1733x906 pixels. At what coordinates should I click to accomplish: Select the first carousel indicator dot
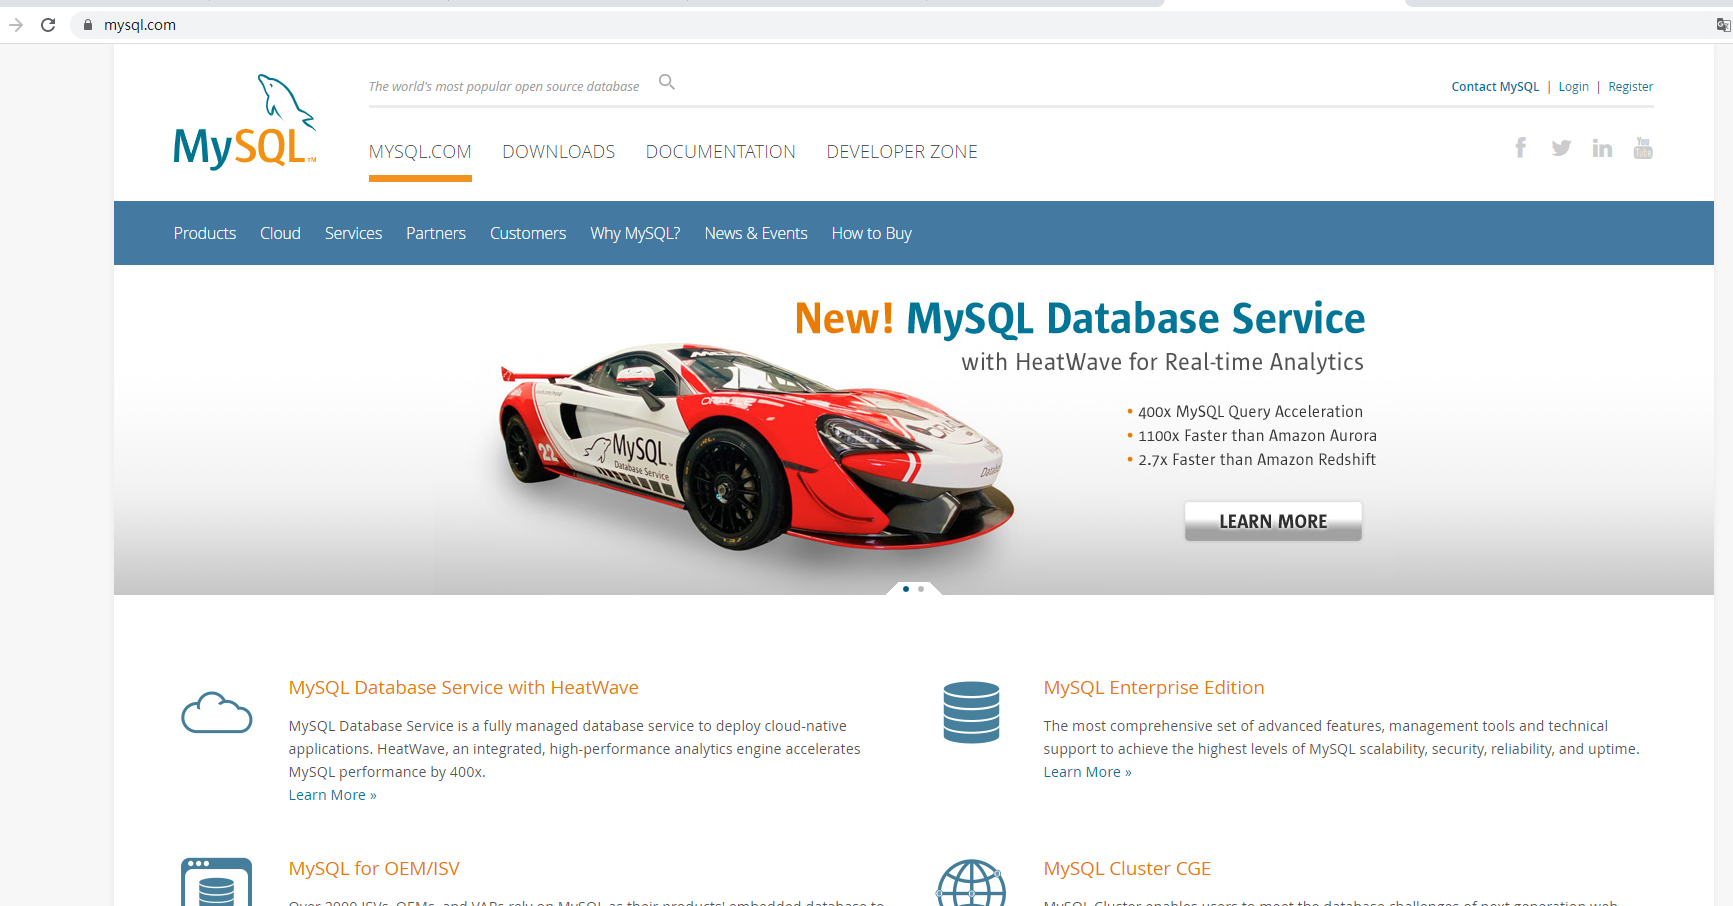tap(906, 589)
